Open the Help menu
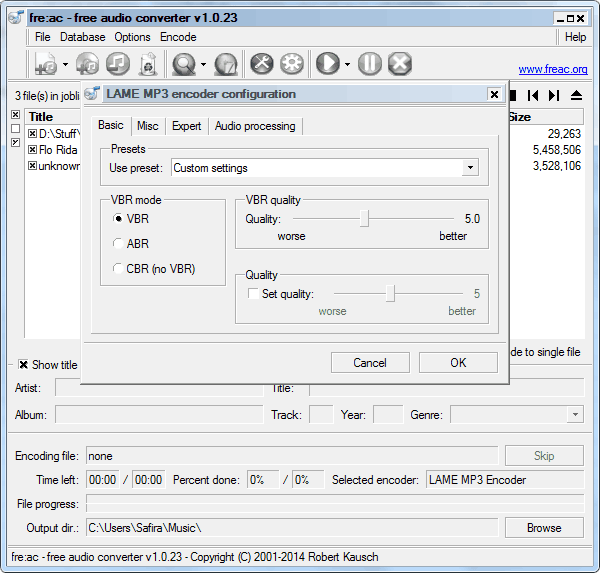Image resolution: width=600 pixels, height=573 pixels. [576, 37]
